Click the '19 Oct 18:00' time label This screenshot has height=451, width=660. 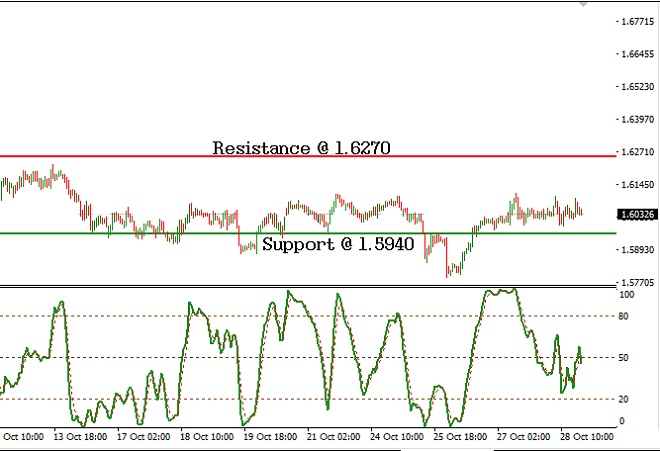click(270, 437)
